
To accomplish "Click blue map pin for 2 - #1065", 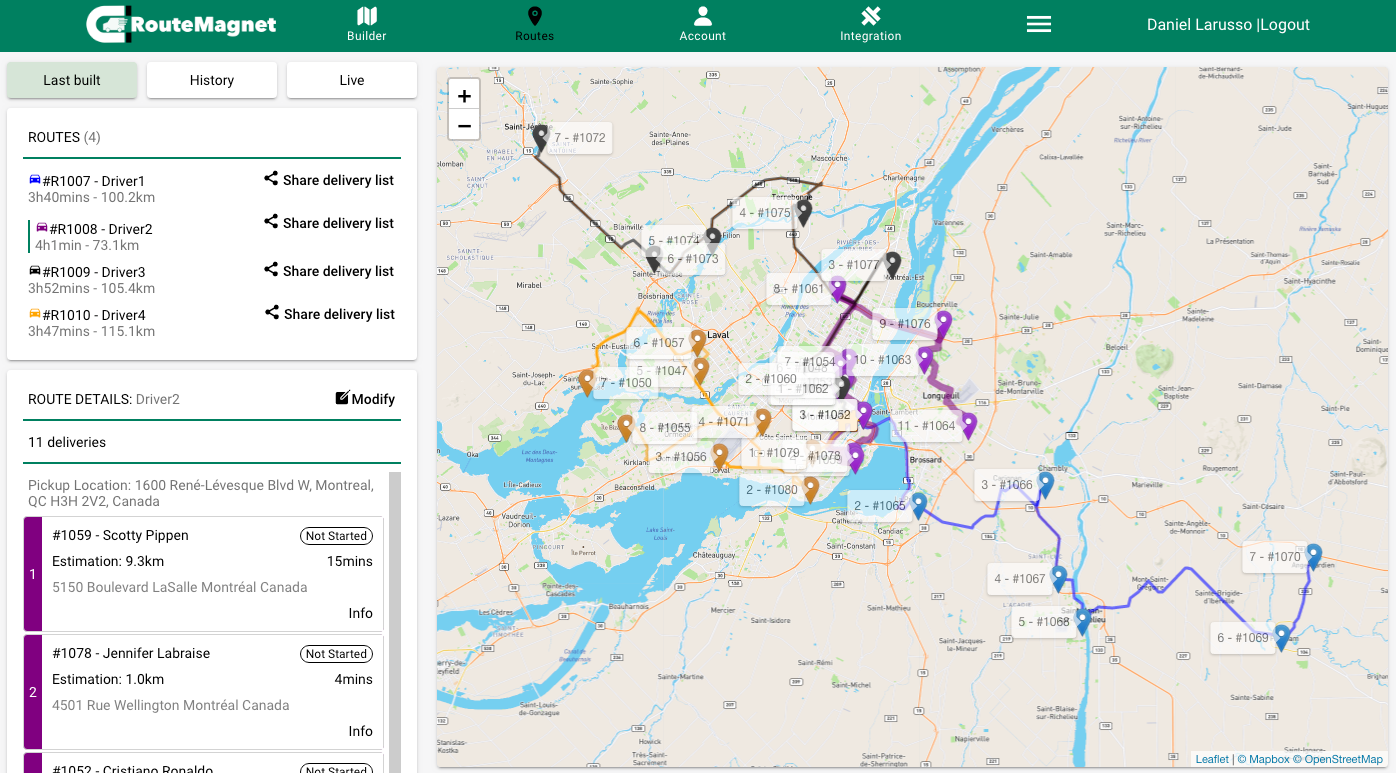I will pos(918,506).
